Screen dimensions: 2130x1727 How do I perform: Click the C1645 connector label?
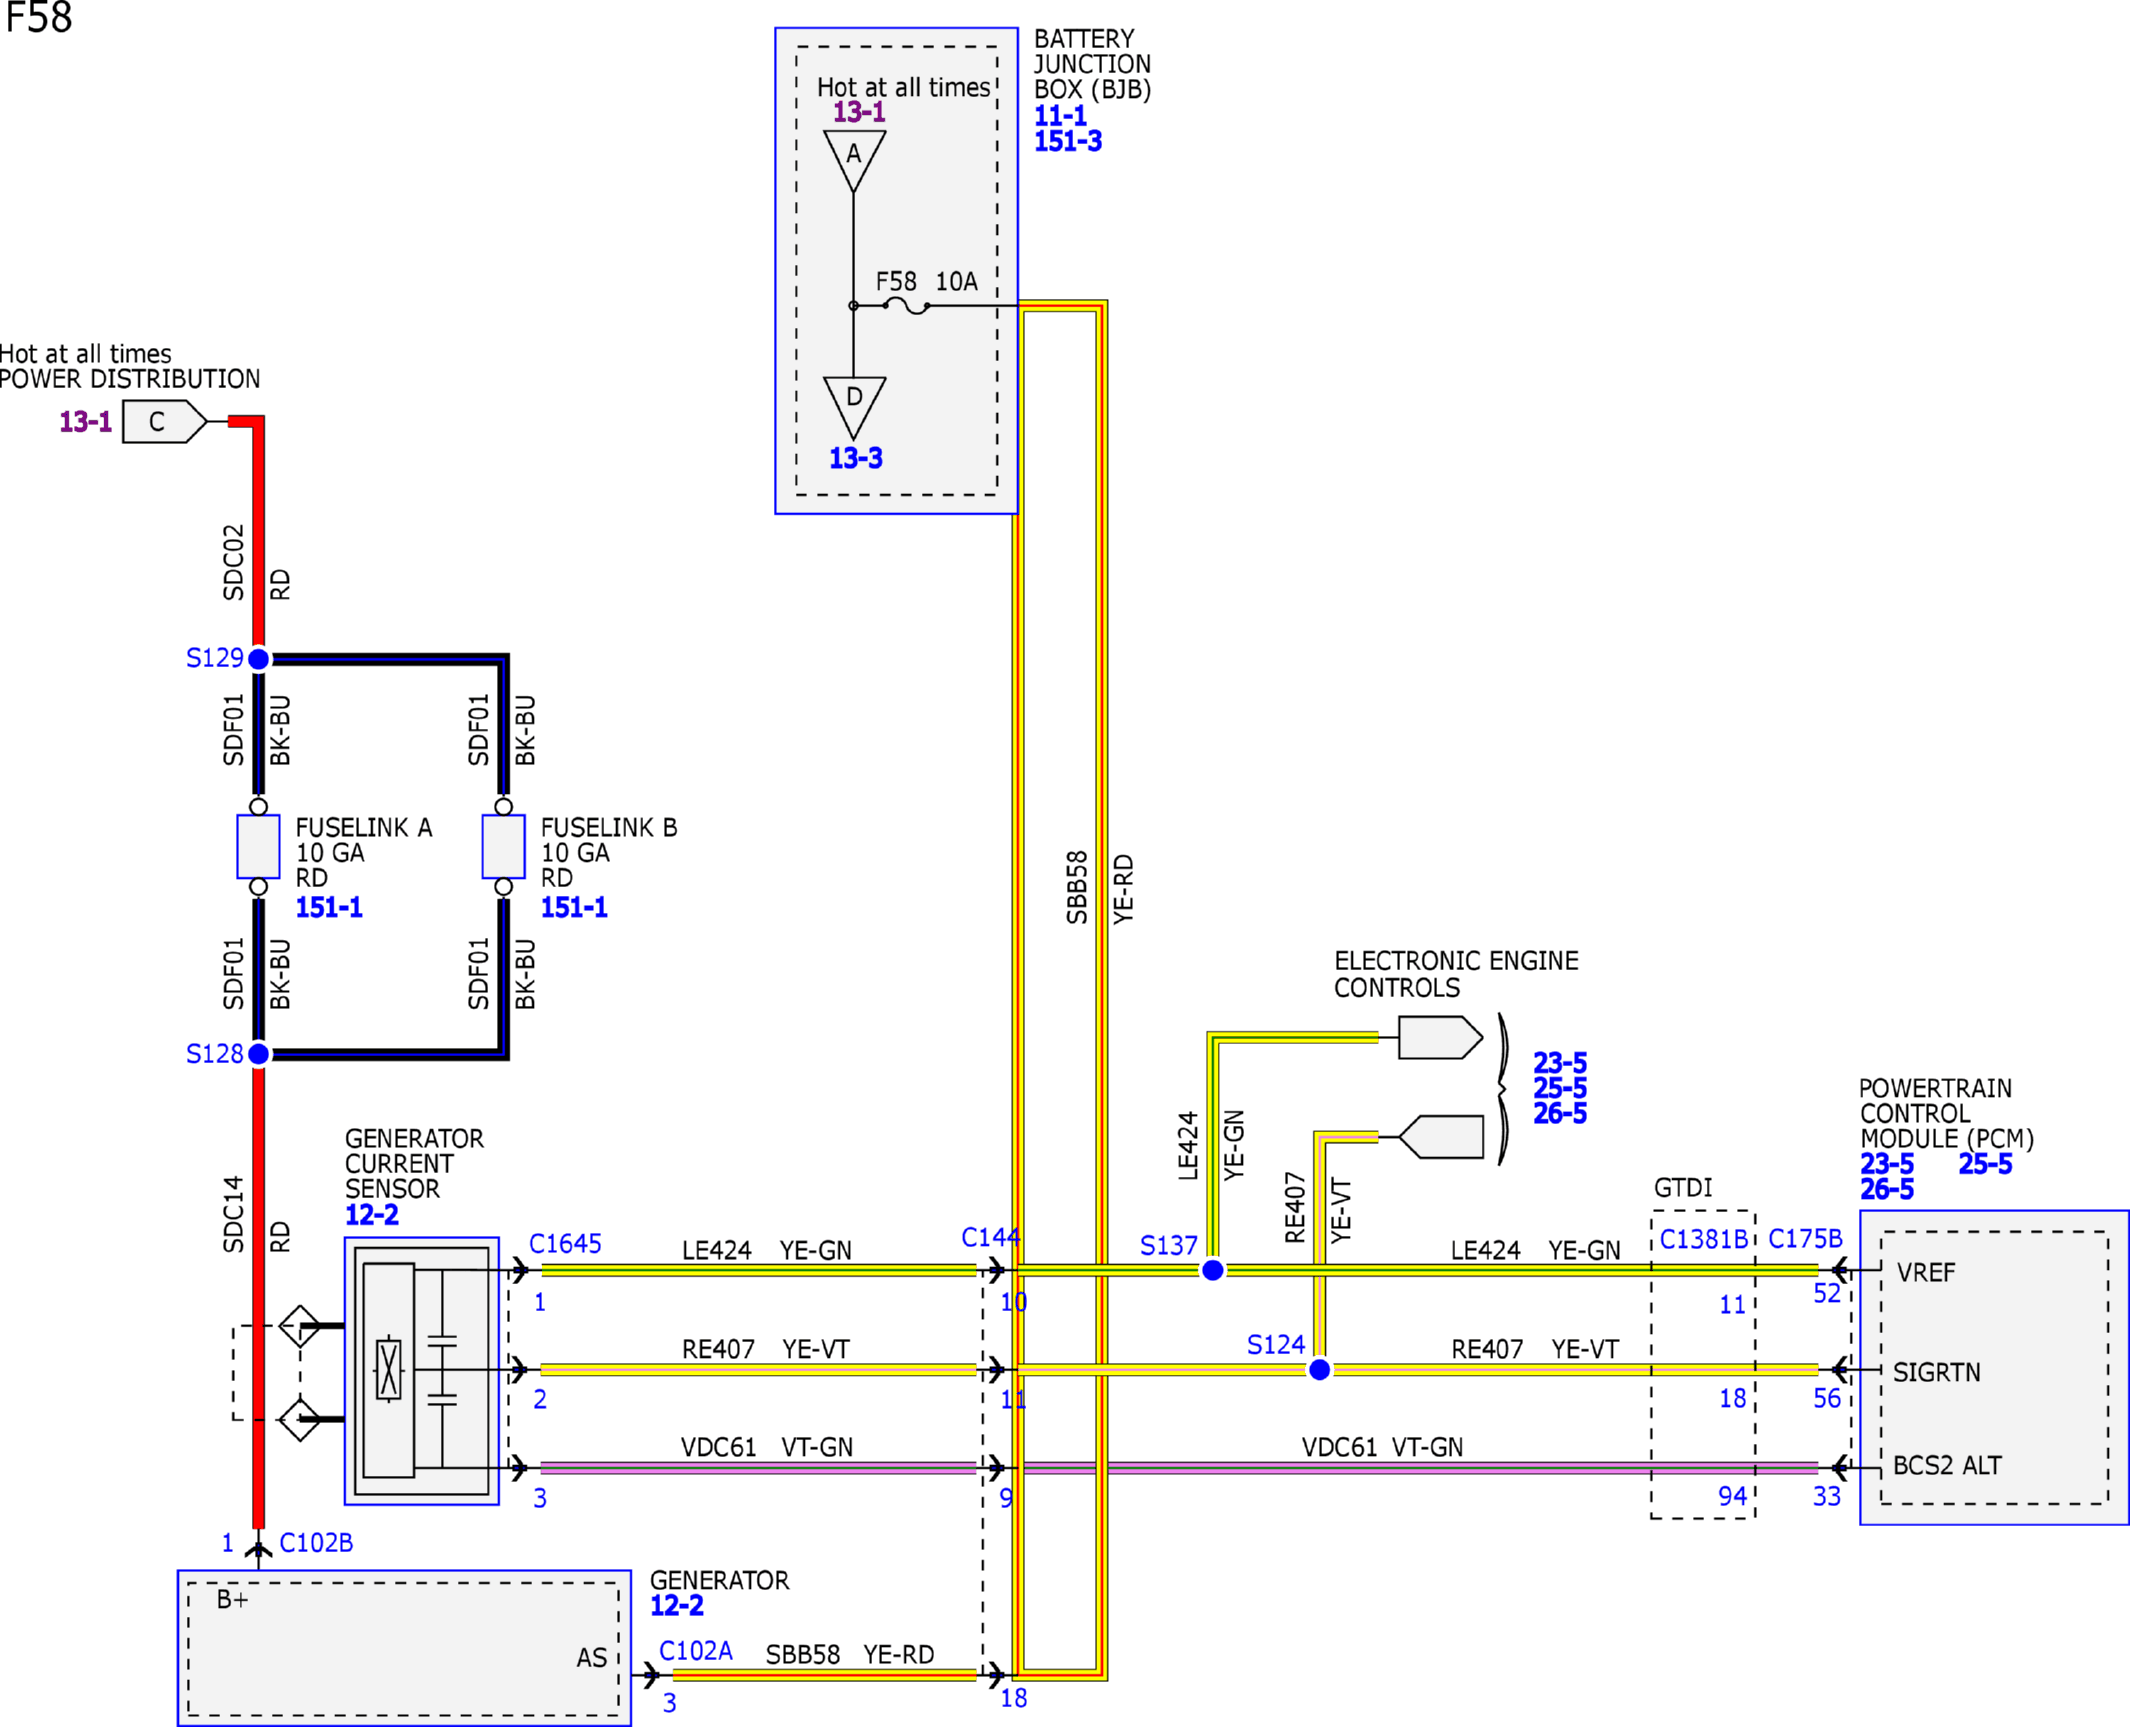coord(565,1243)
